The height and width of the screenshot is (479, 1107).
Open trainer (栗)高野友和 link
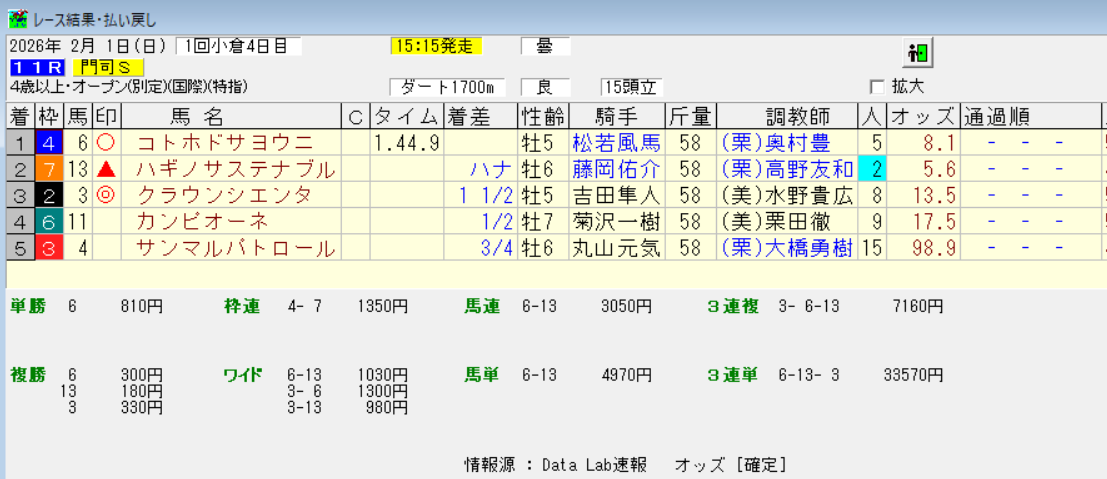click(x=787, y=169)
